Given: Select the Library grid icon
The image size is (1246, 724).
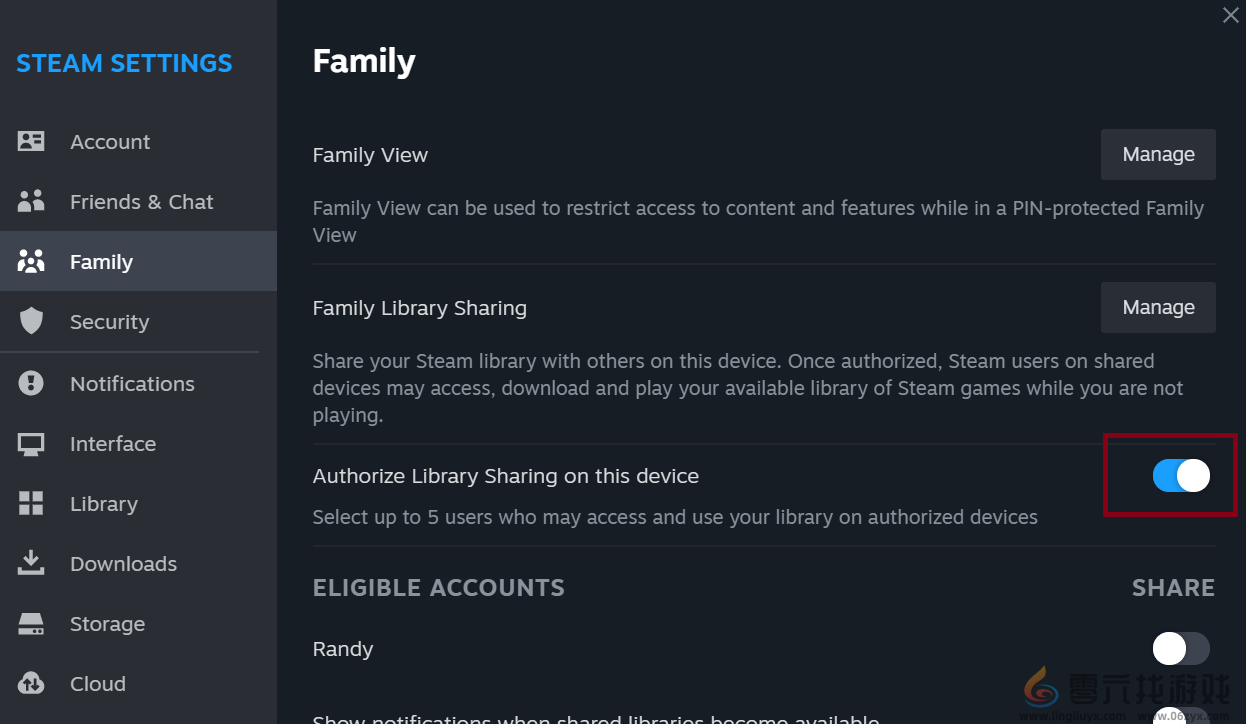Looking at the screenshot, I should click(31, 503).
